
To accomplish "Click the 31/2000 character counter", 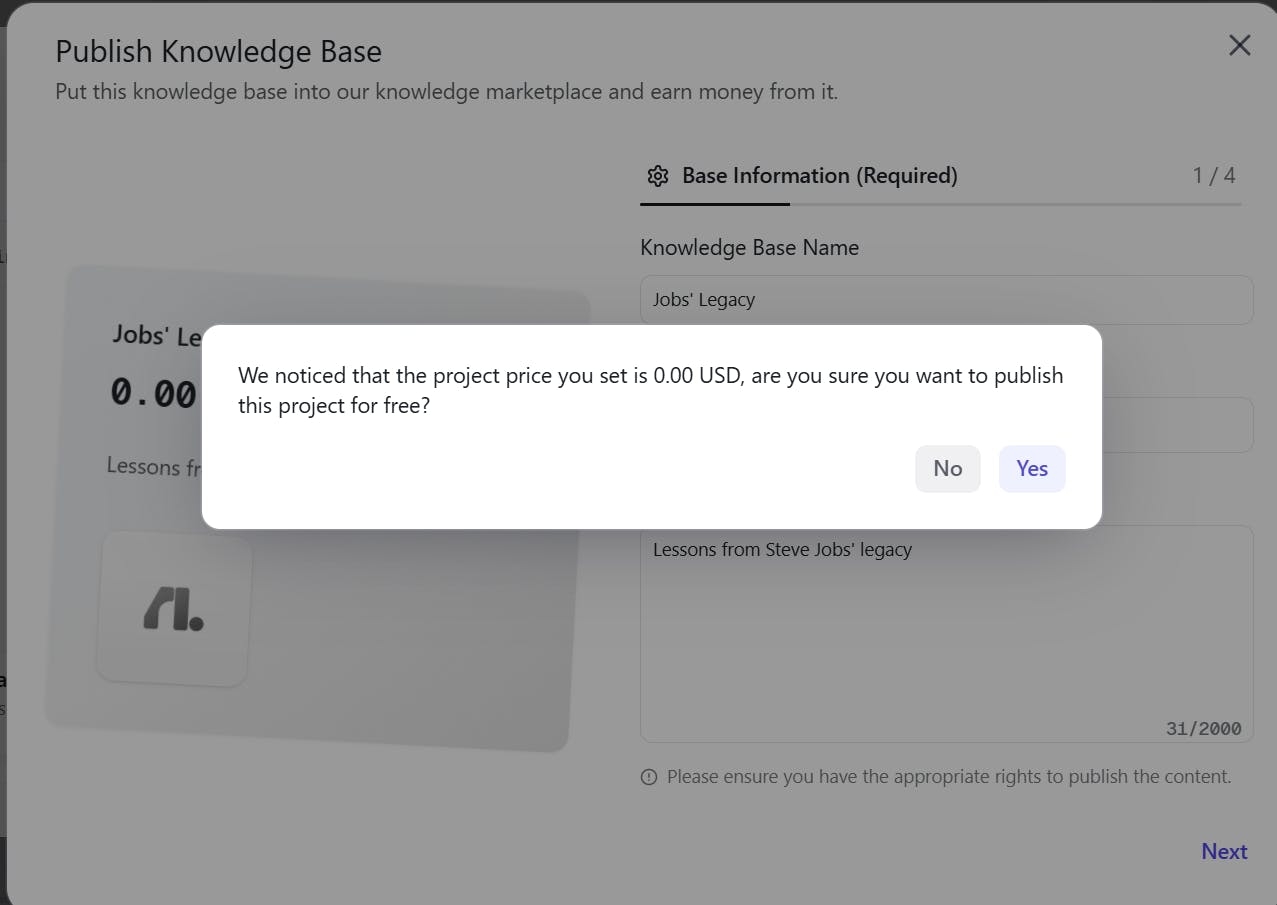I will point(1203,729).
